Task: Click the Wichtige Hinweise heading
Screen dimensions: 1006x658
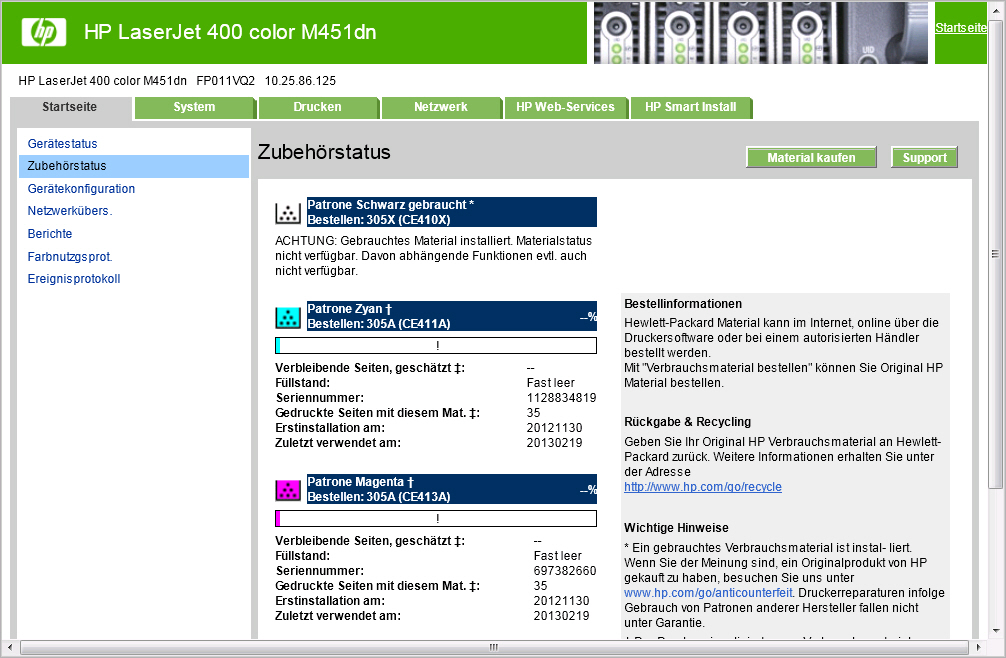Action: coord(676,528)
